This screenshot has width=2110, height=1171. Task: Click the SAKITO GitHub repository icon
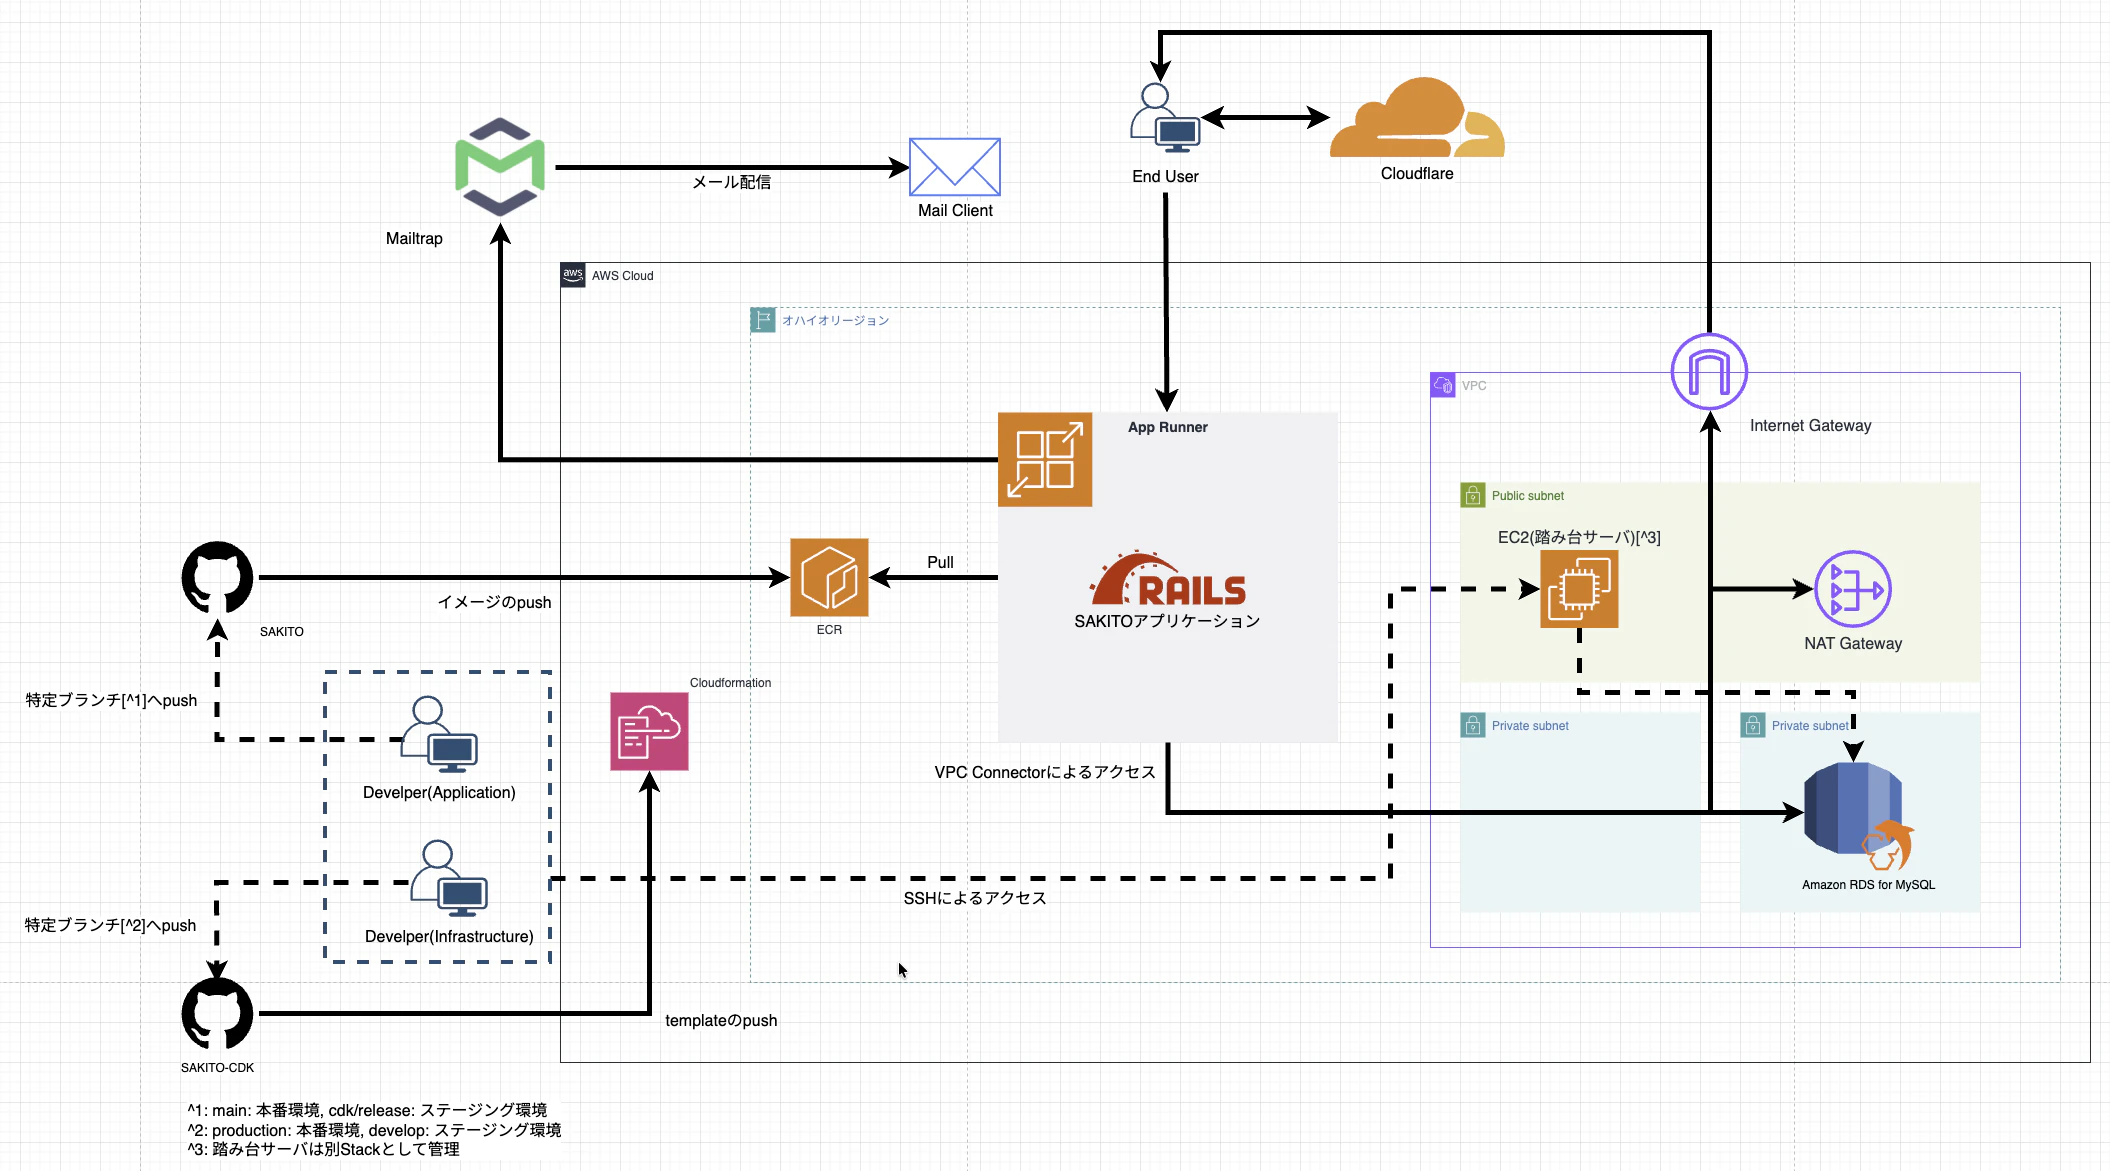coord(217,577)
